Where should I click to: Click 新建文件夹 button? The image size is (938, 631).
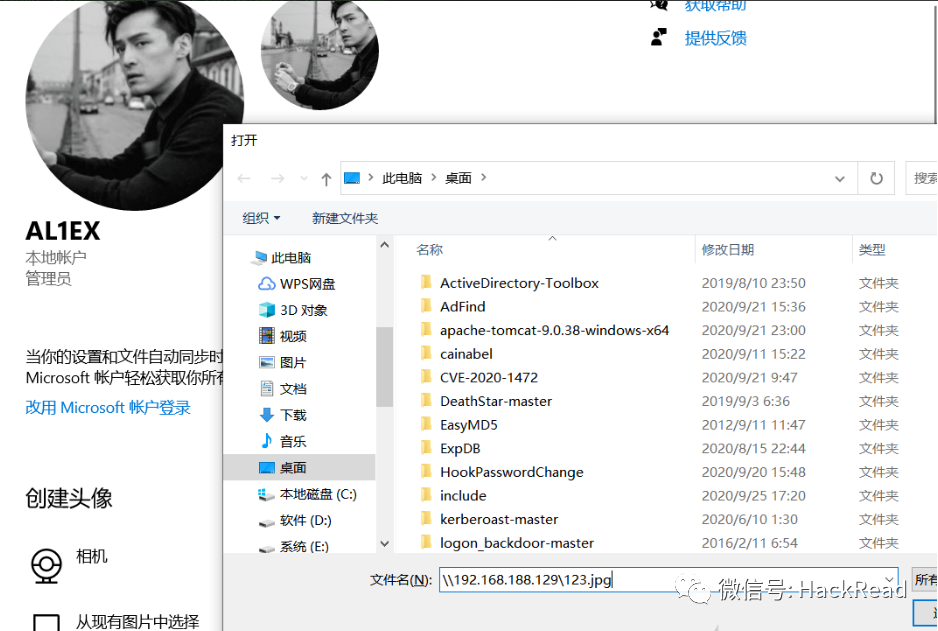(345, 218)
